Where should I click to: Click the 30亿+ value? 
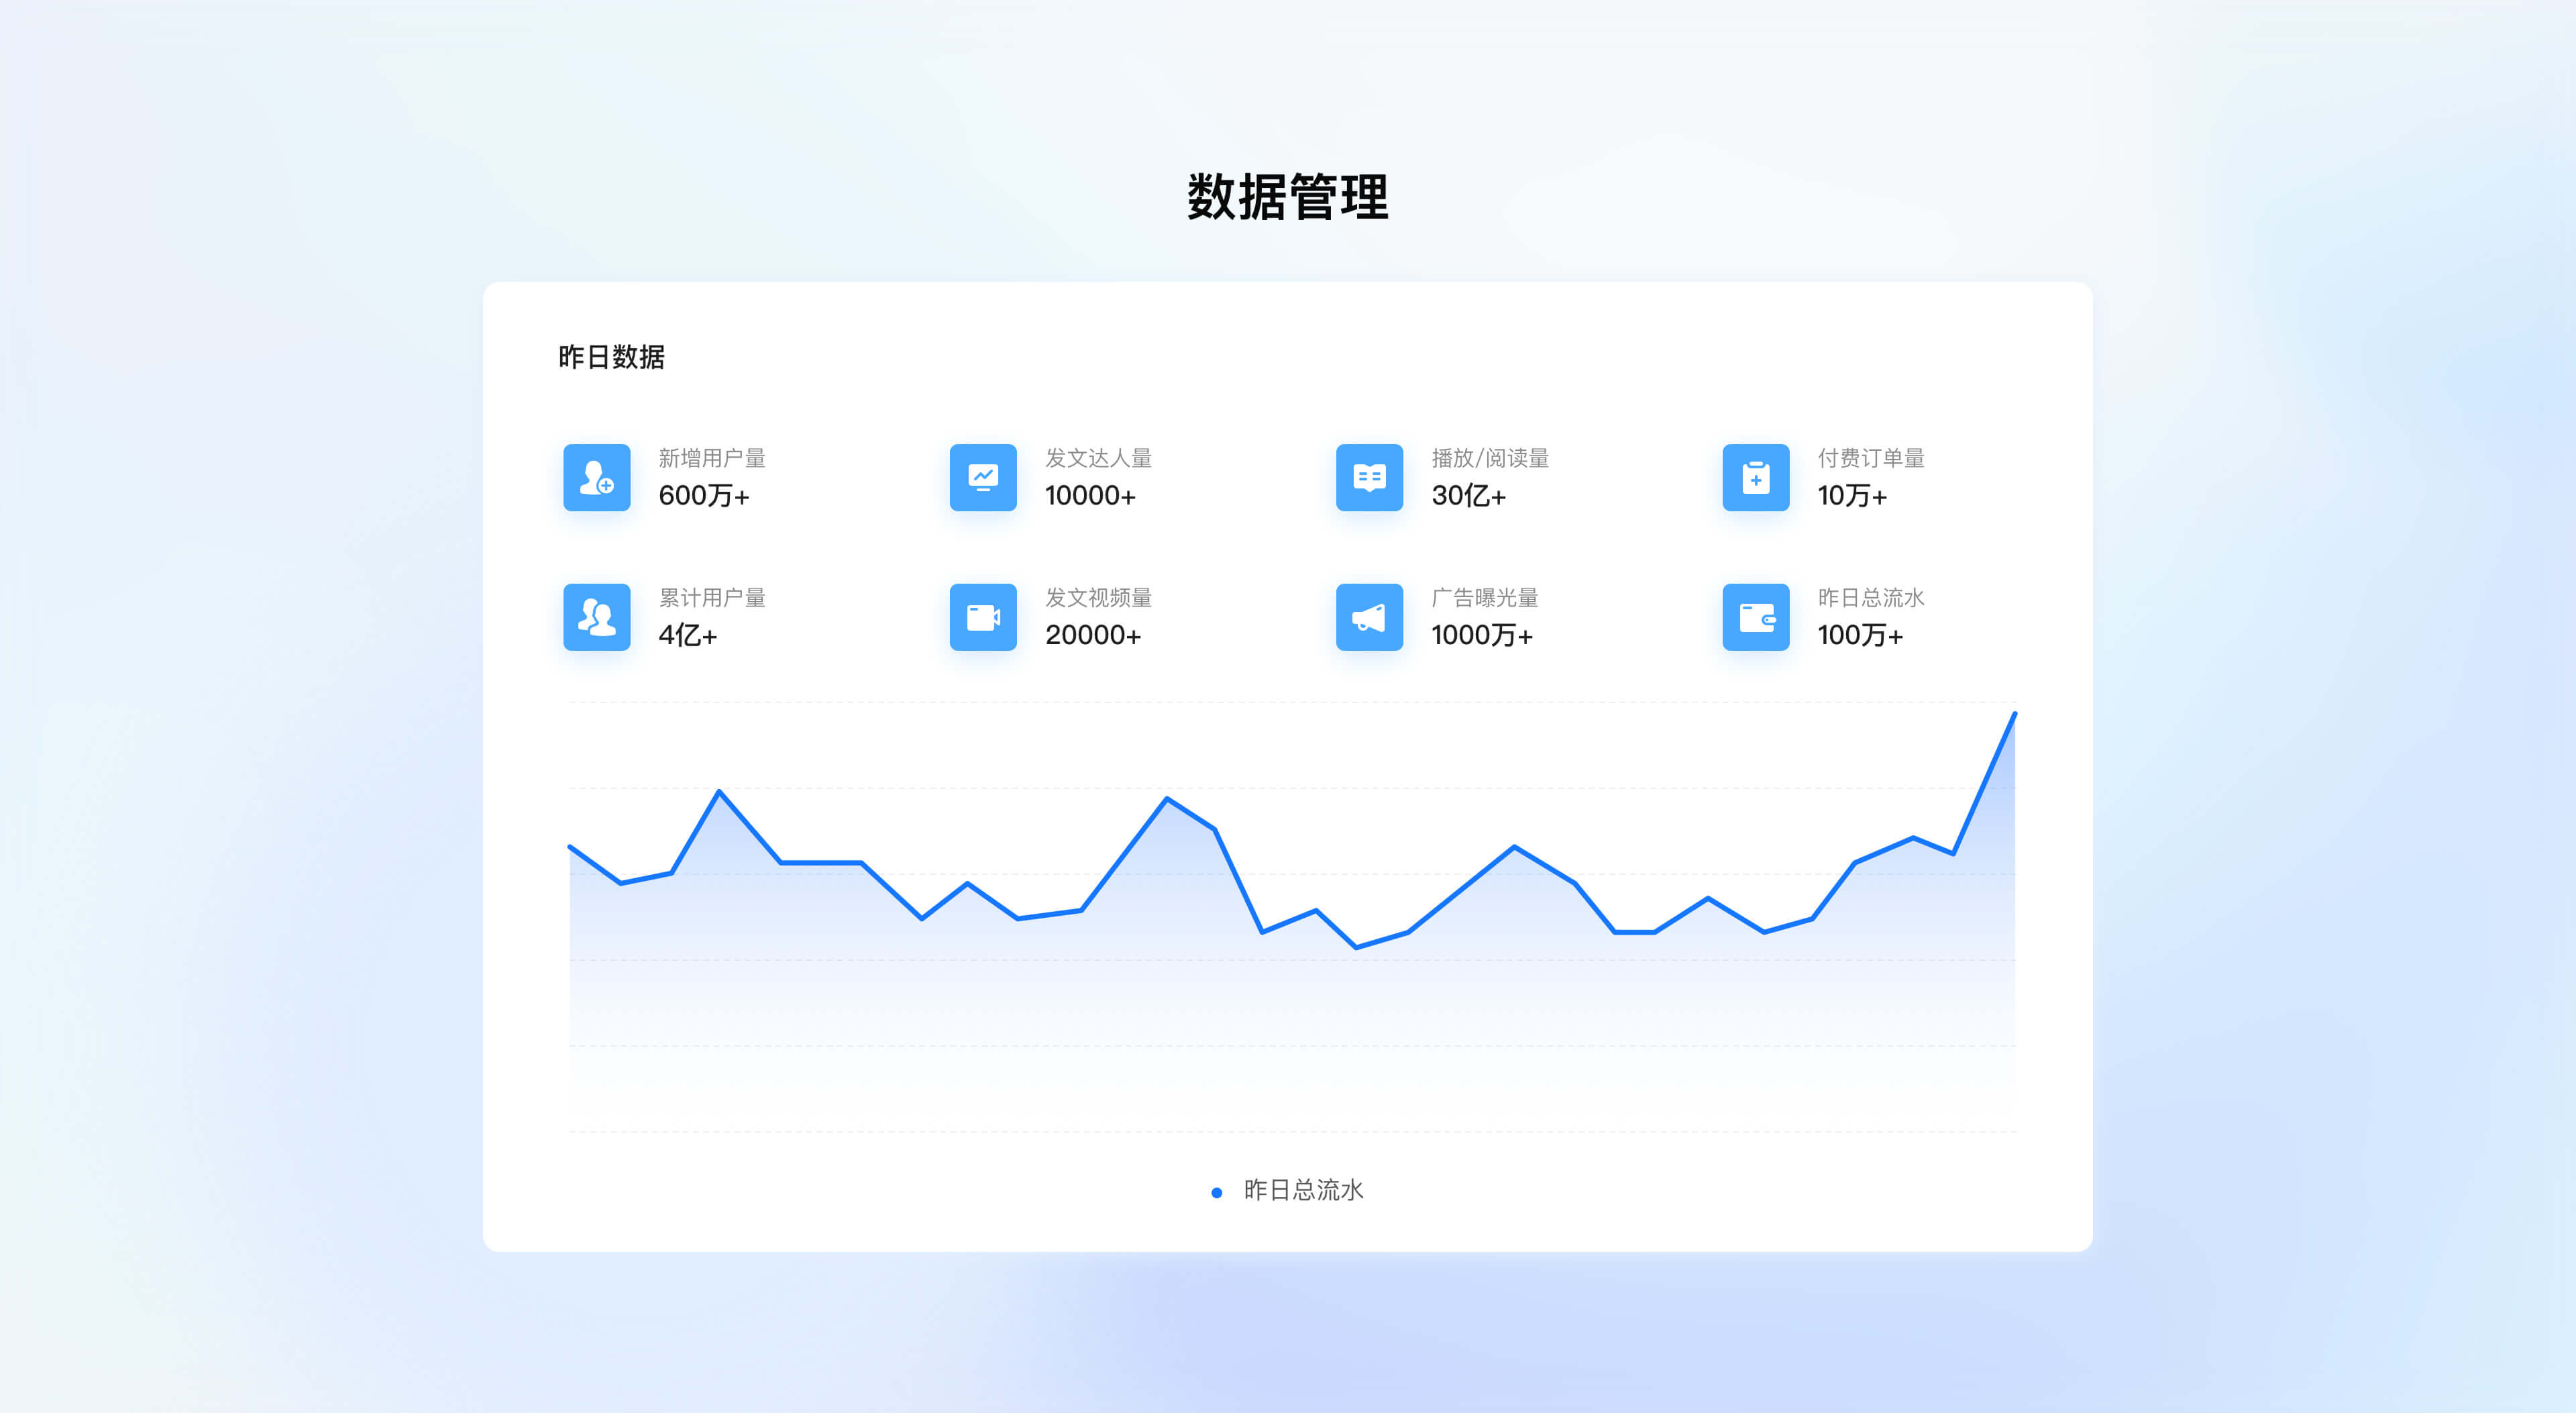point(1468,496)
